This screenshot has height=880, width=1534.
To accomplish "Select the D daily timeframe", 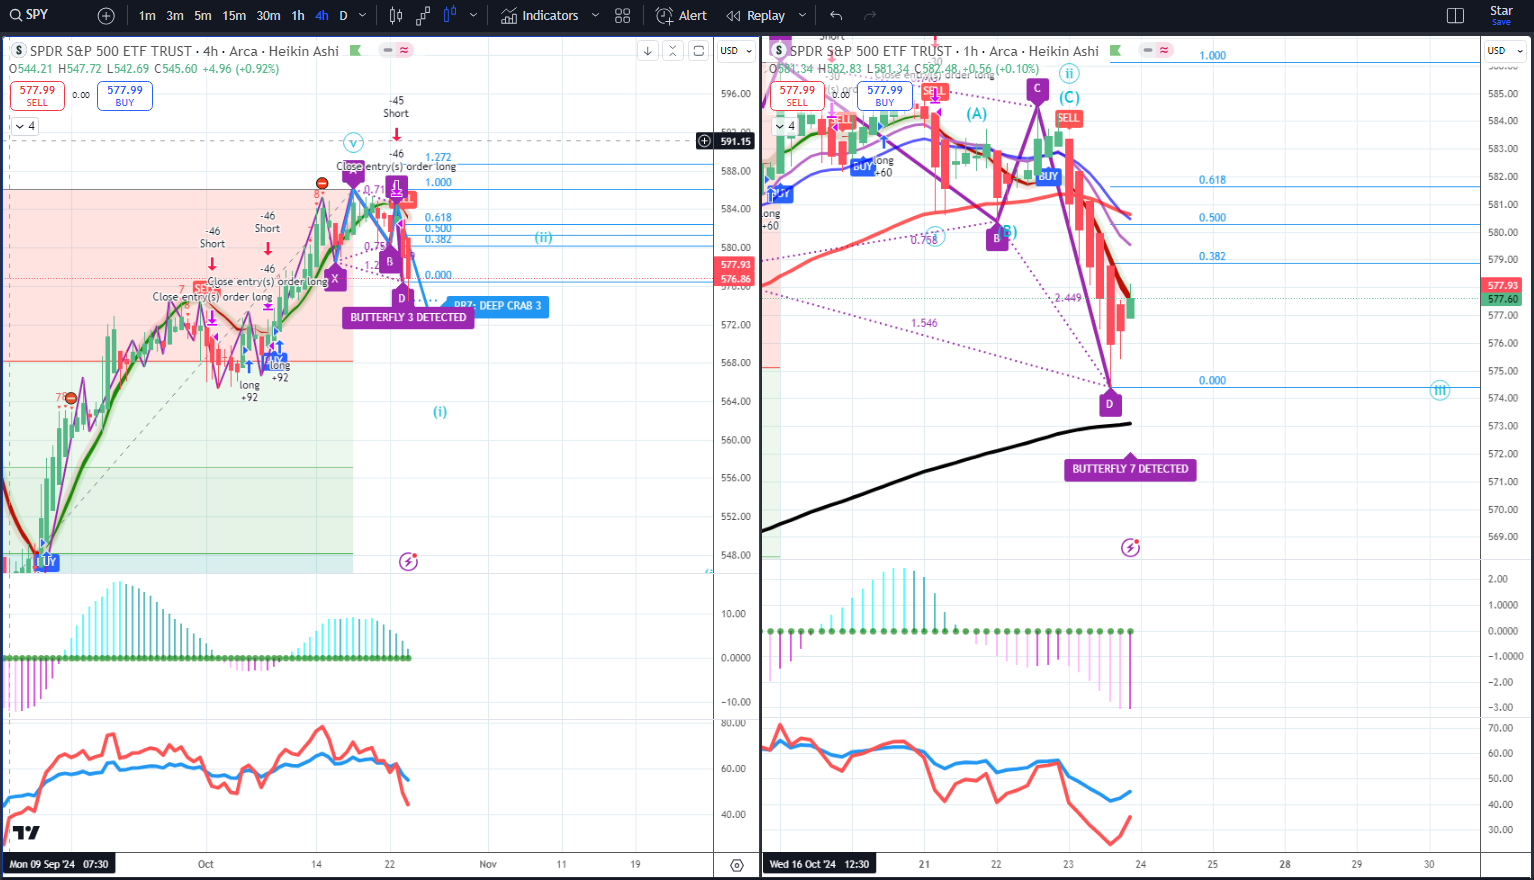I will click(x=343, y=16).
